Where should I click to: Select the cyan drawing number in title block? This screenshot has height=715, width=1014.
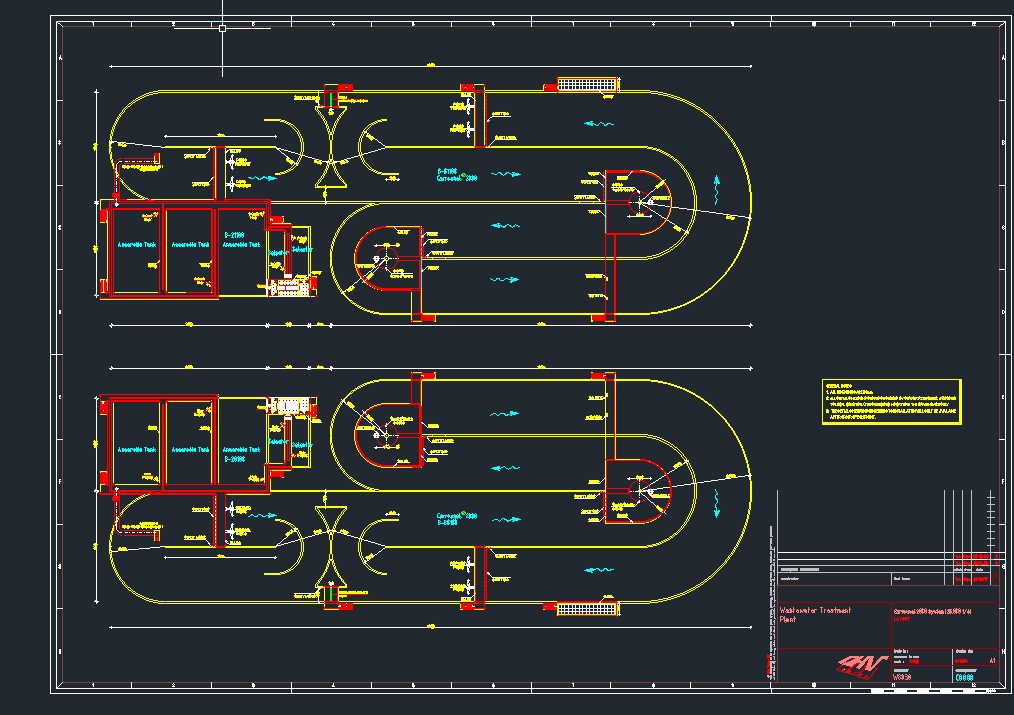tap(964, 677)
